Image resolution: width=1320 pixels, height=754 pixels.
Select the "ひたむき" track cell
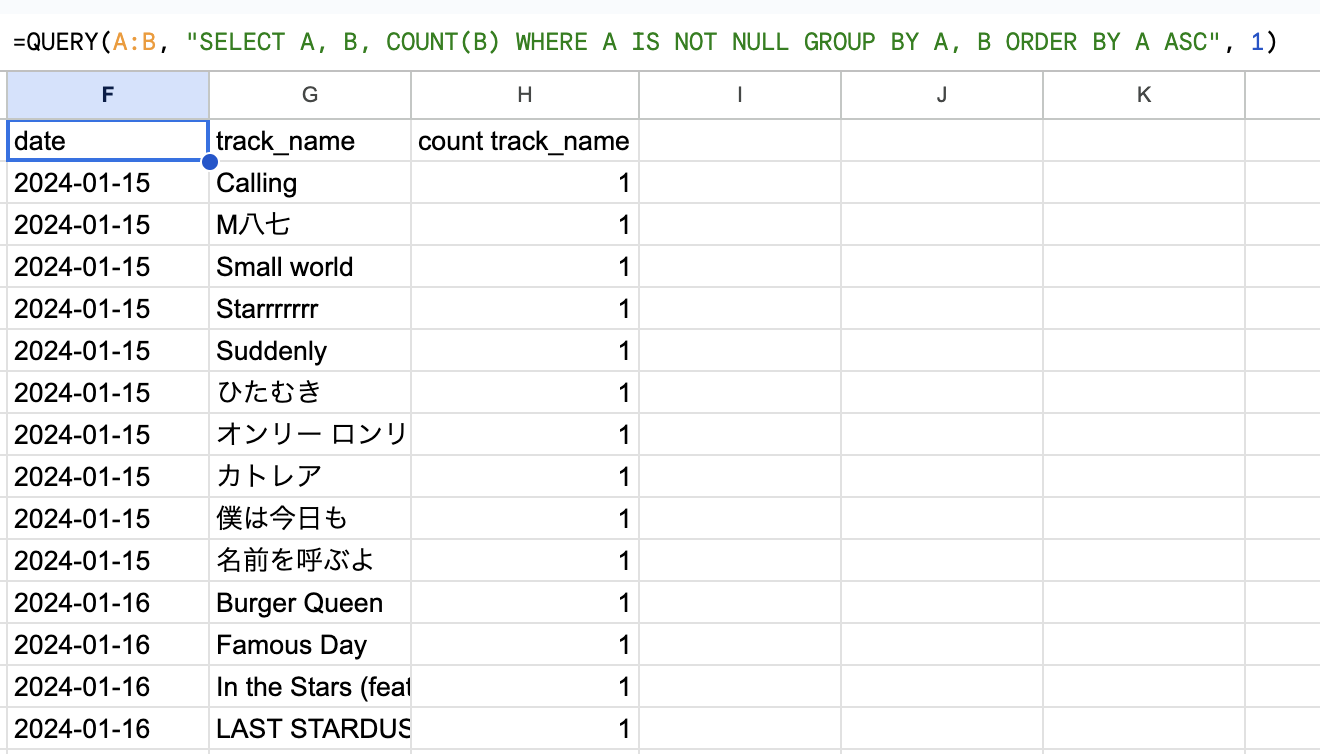310,393
